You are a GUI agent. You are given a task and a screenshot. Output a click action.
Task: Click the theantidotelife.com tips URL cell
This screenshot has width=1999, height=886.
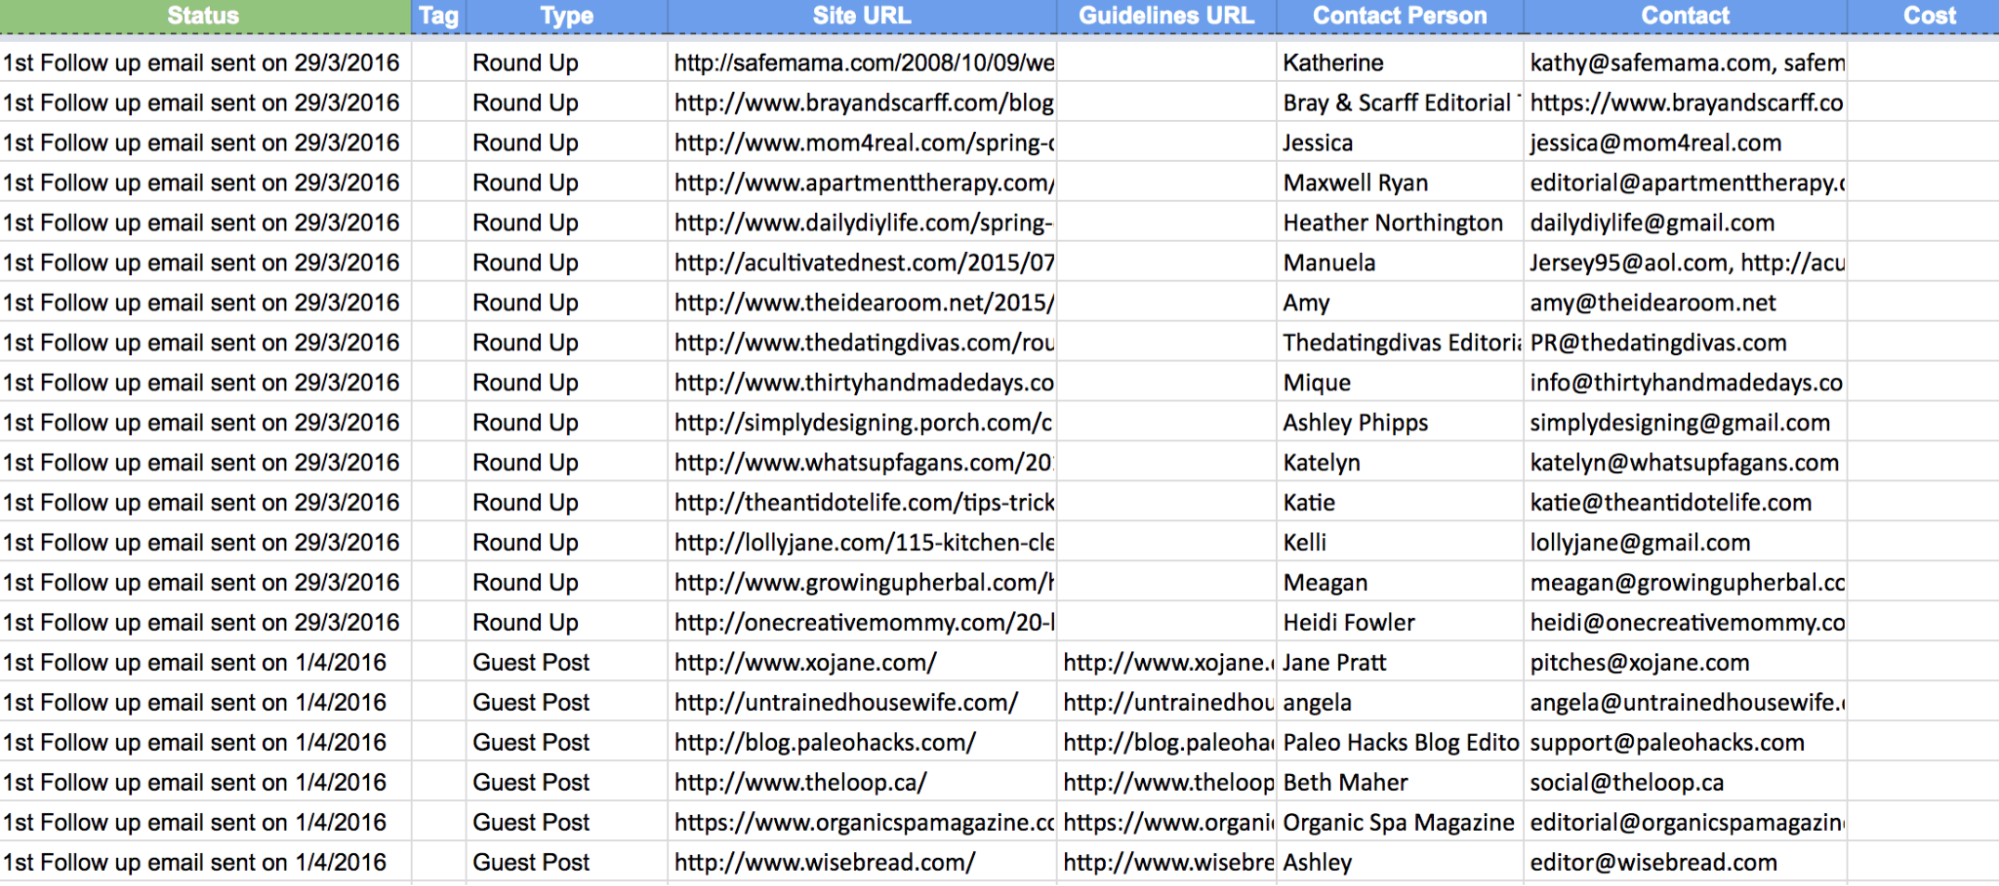(862, 503)
